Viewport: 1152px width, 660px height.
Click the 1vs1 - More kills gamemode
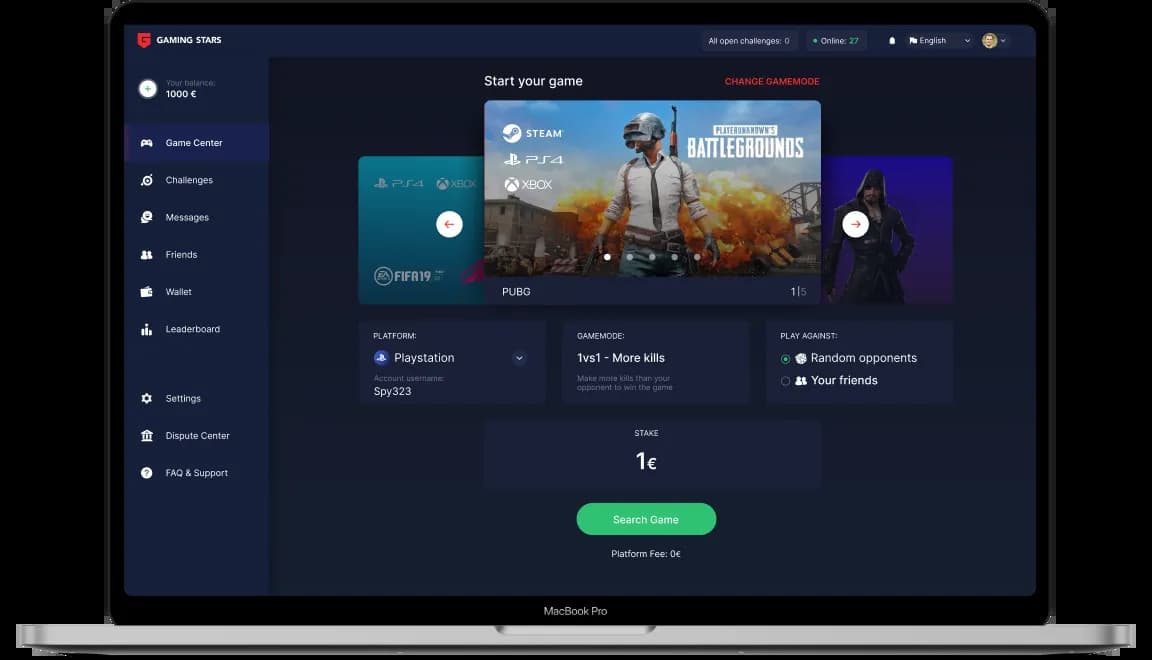(x=621, y=358)
